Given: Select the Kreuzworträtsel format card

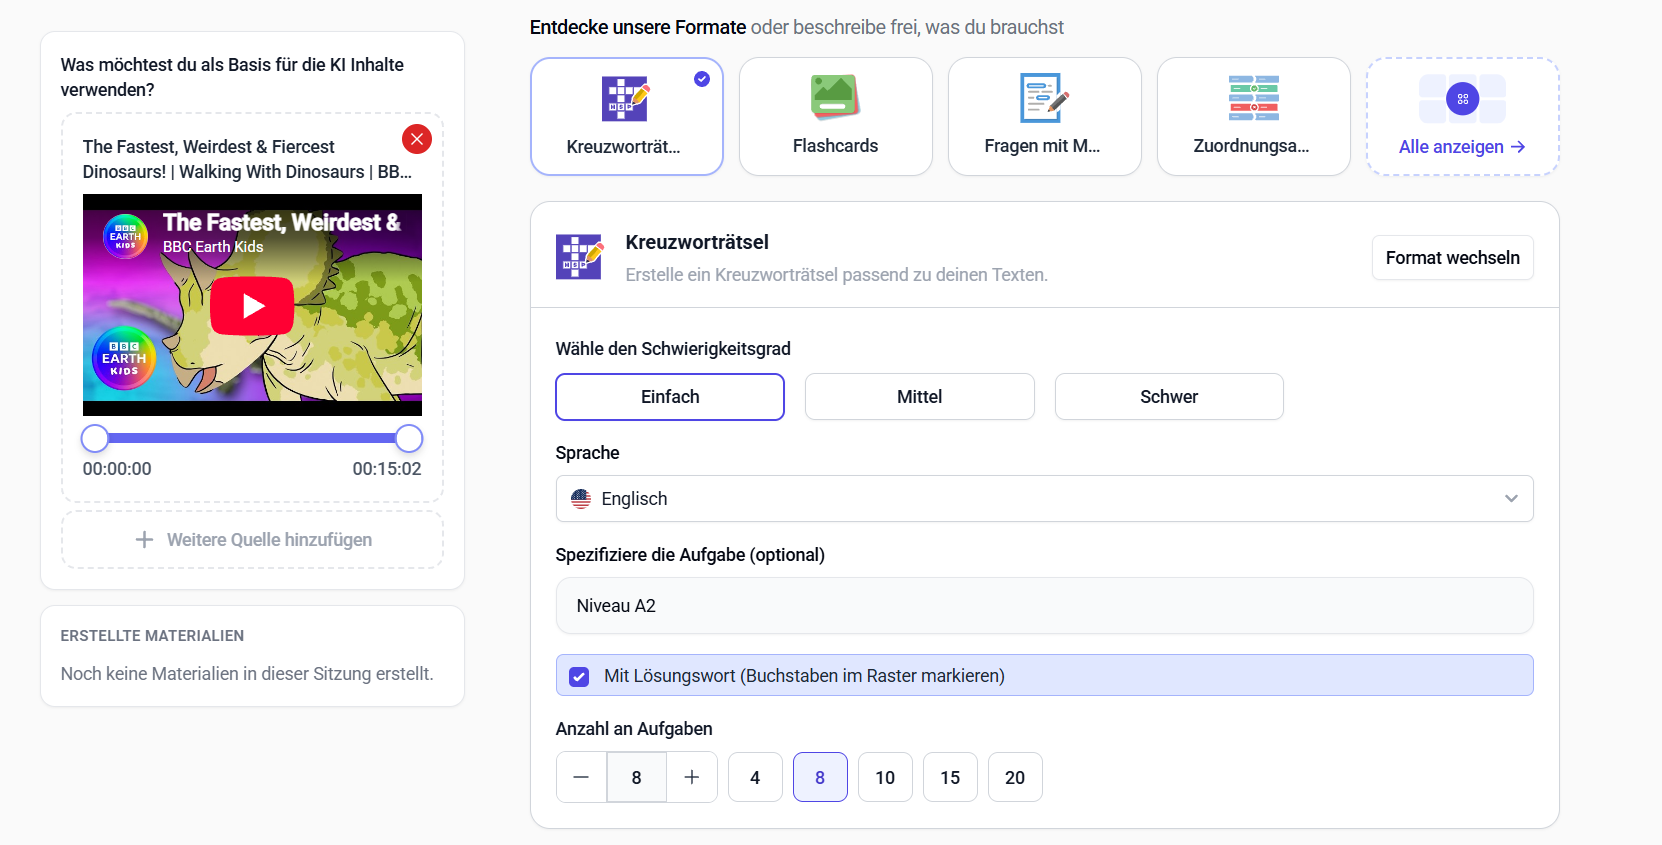Looking at the screenshot, I should click(x=626, y=116).
